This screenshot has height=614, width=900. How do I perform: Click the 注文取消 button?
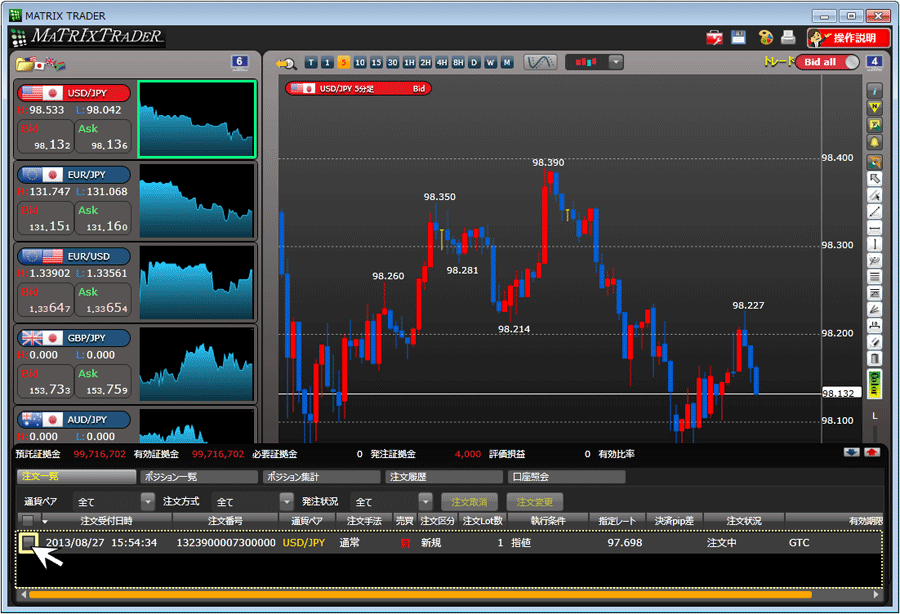(x=469, y=502)
